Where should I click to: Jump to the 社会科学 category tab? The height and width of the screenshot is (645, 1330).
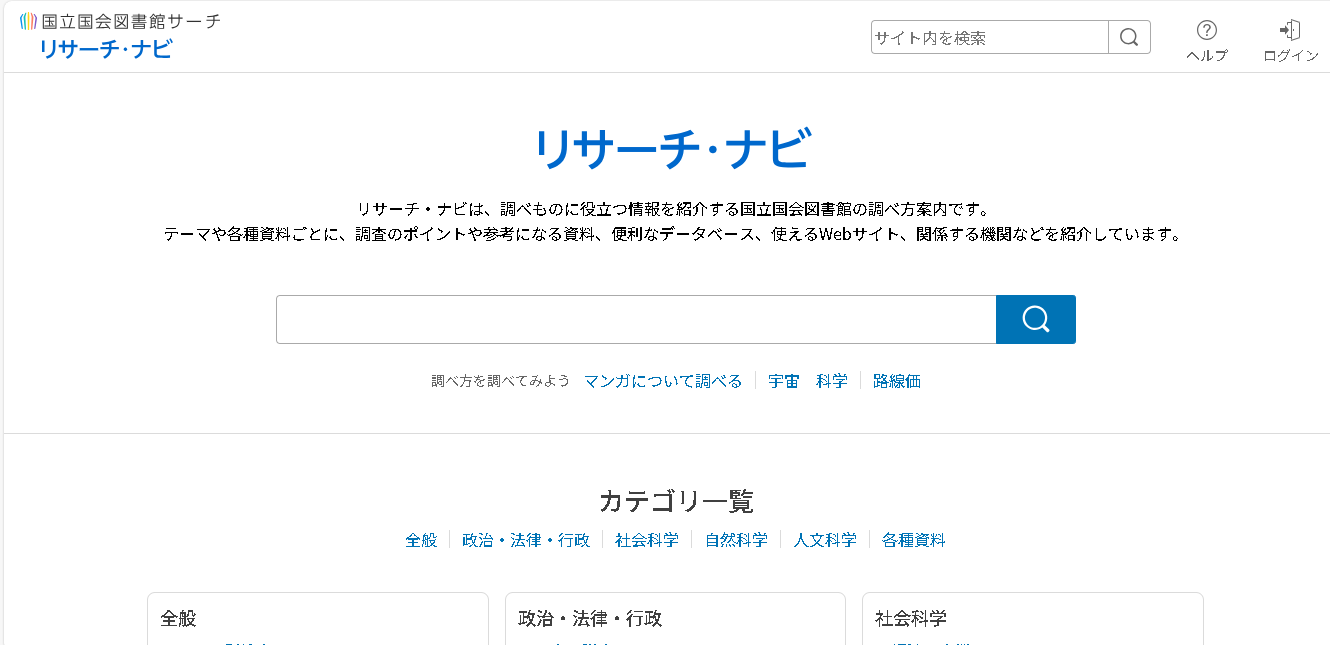[647, 540]
